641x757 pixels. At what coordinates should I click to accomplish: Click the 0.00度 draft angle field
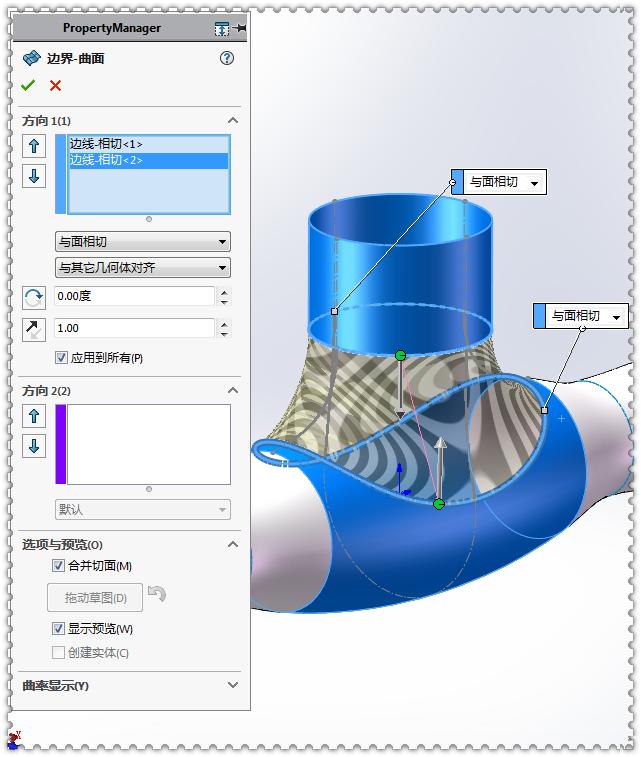(x=135, y=296)
